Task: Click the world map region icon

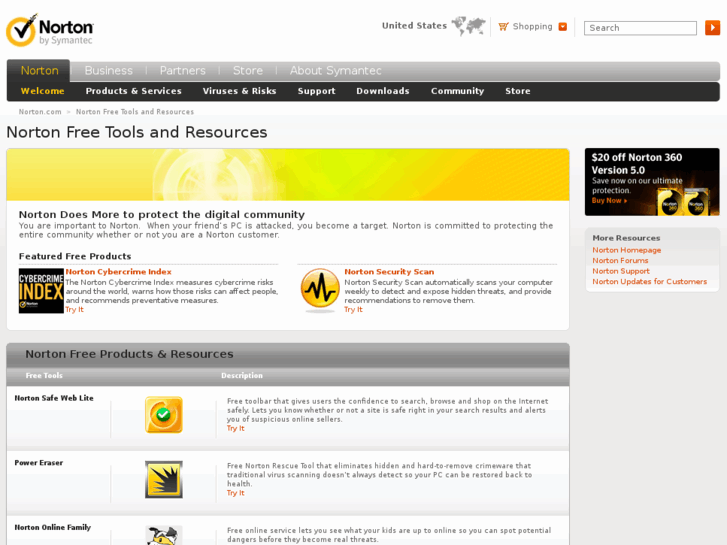Action: pyautogui.click(x=468, y=26)
